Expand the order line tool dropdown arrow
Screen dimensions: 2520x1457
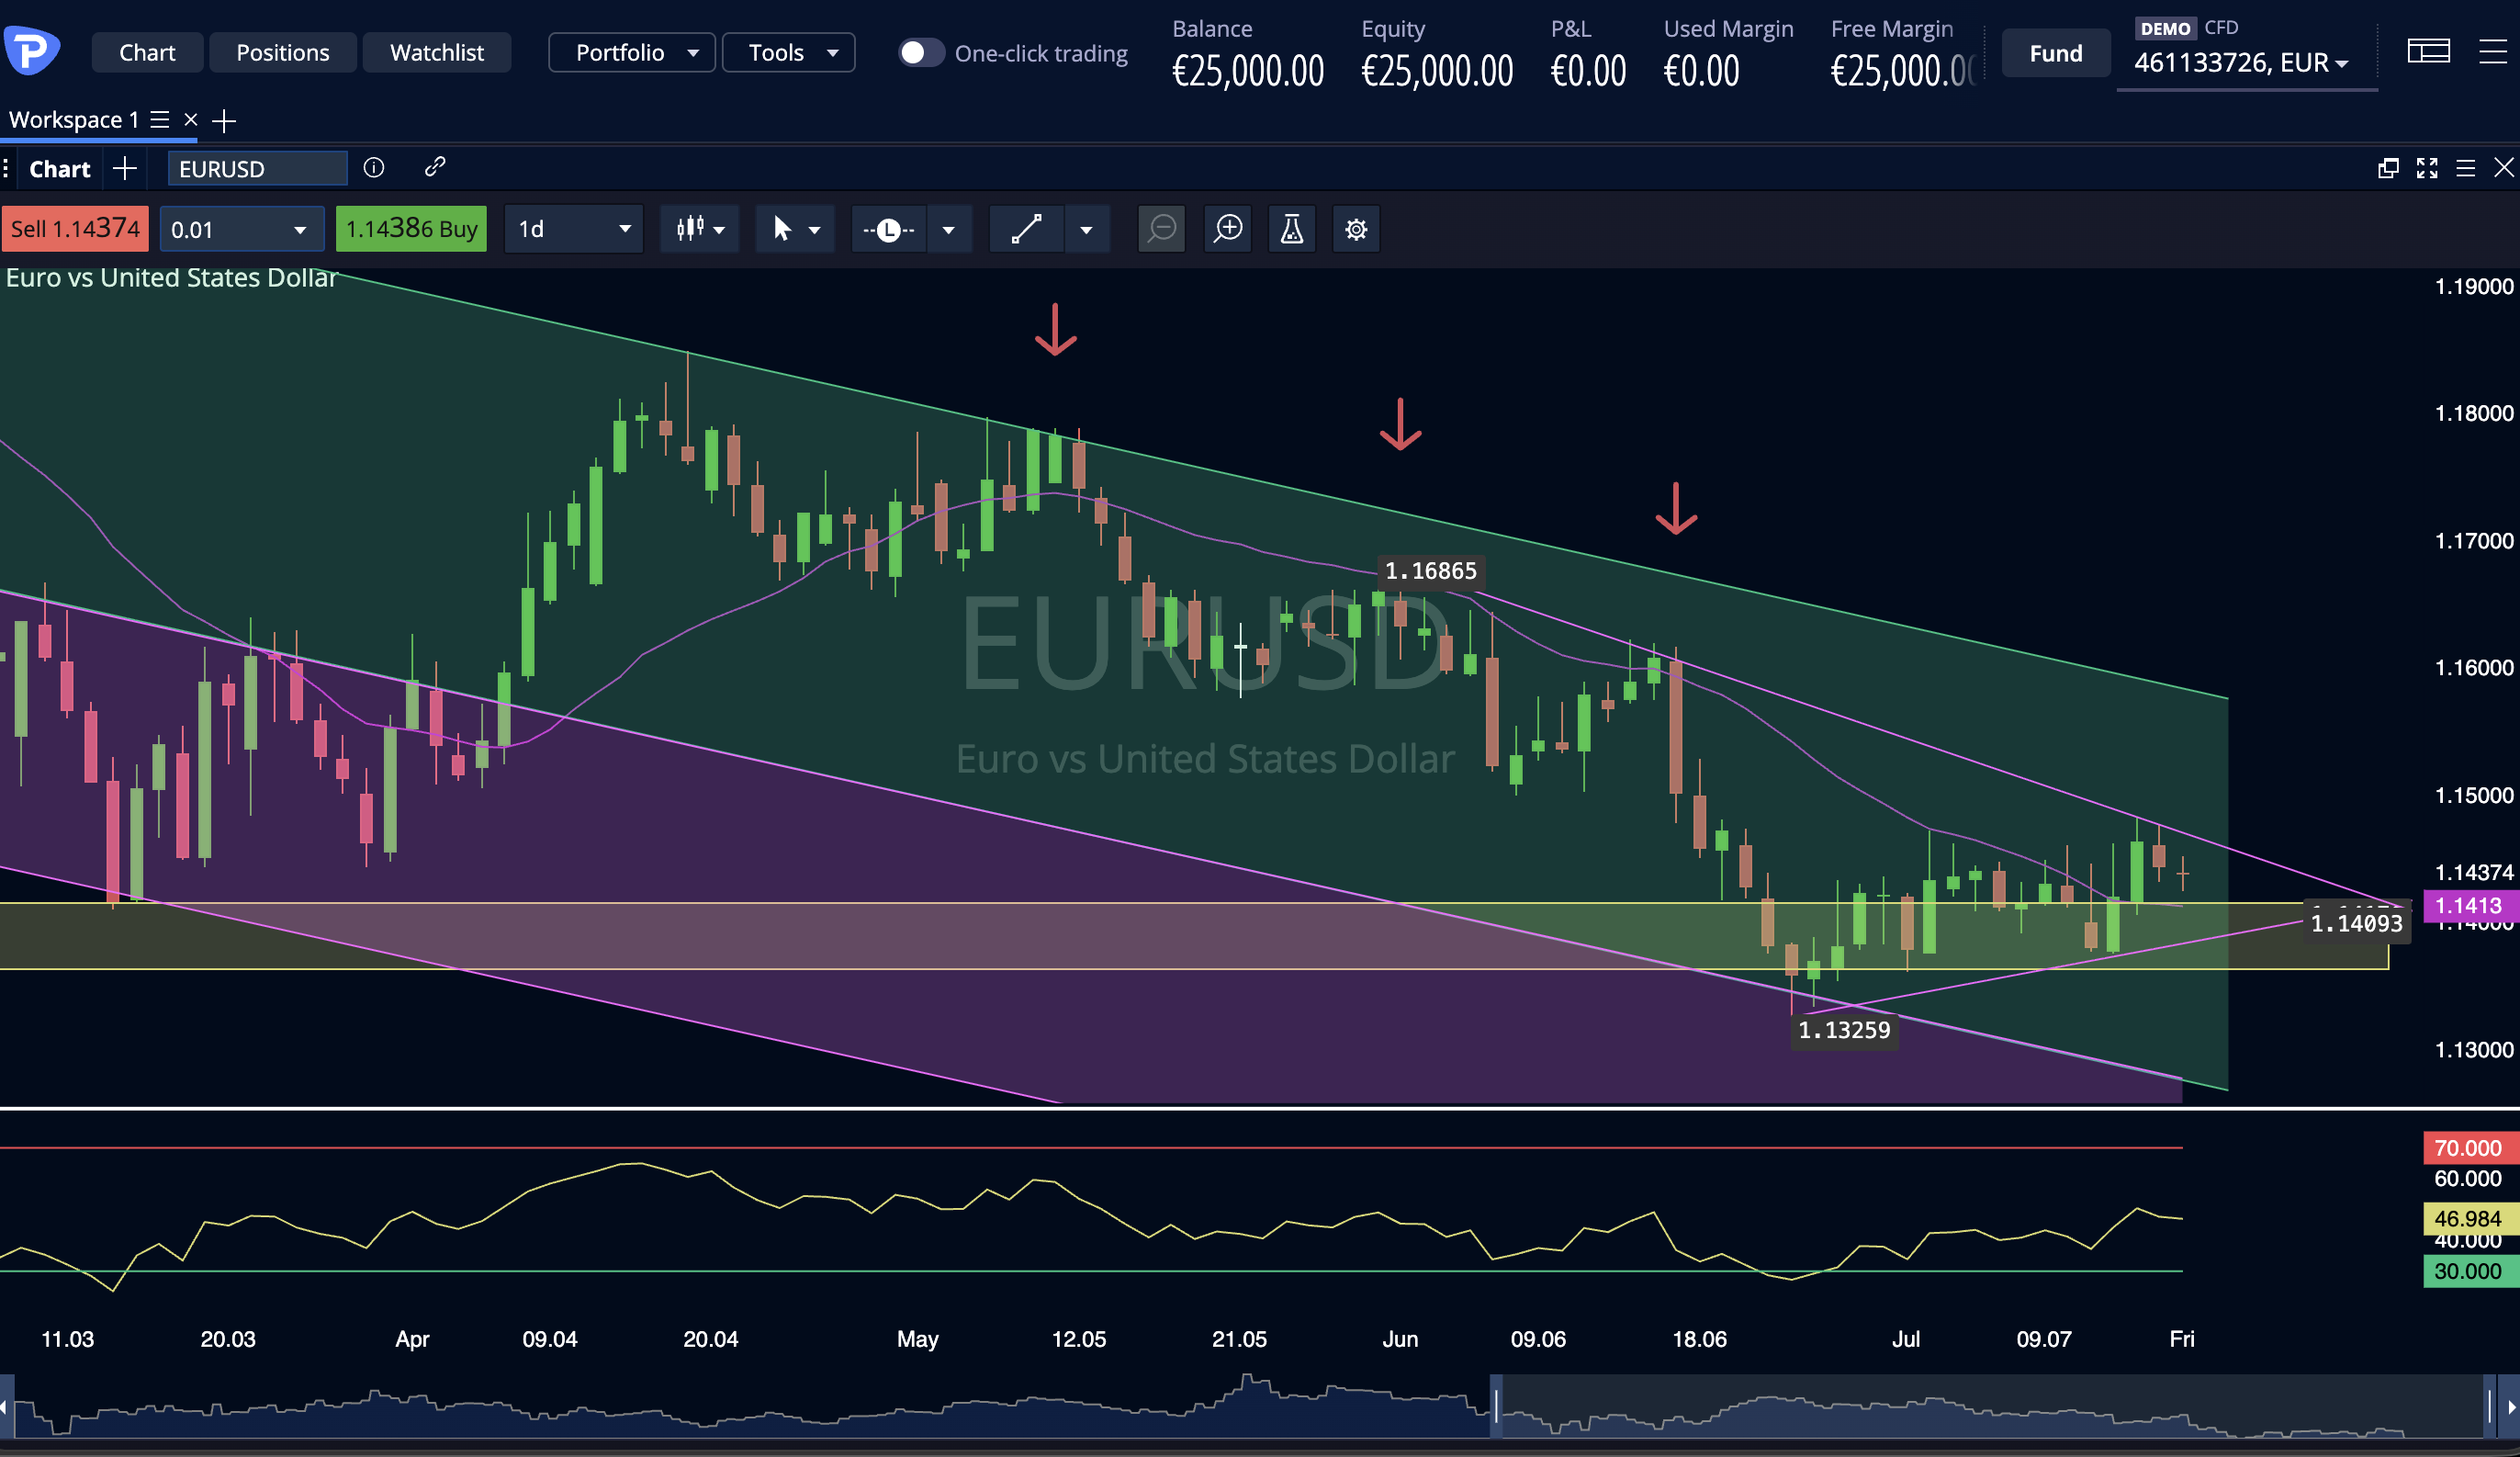(x=949, y=230)
